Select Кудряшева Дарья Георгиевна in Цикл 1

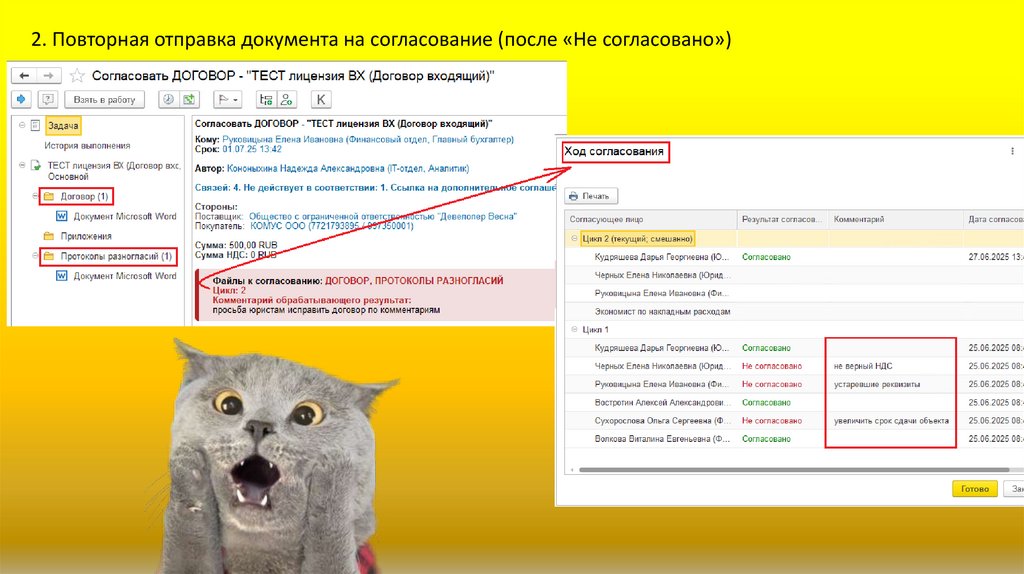point(662,348)
